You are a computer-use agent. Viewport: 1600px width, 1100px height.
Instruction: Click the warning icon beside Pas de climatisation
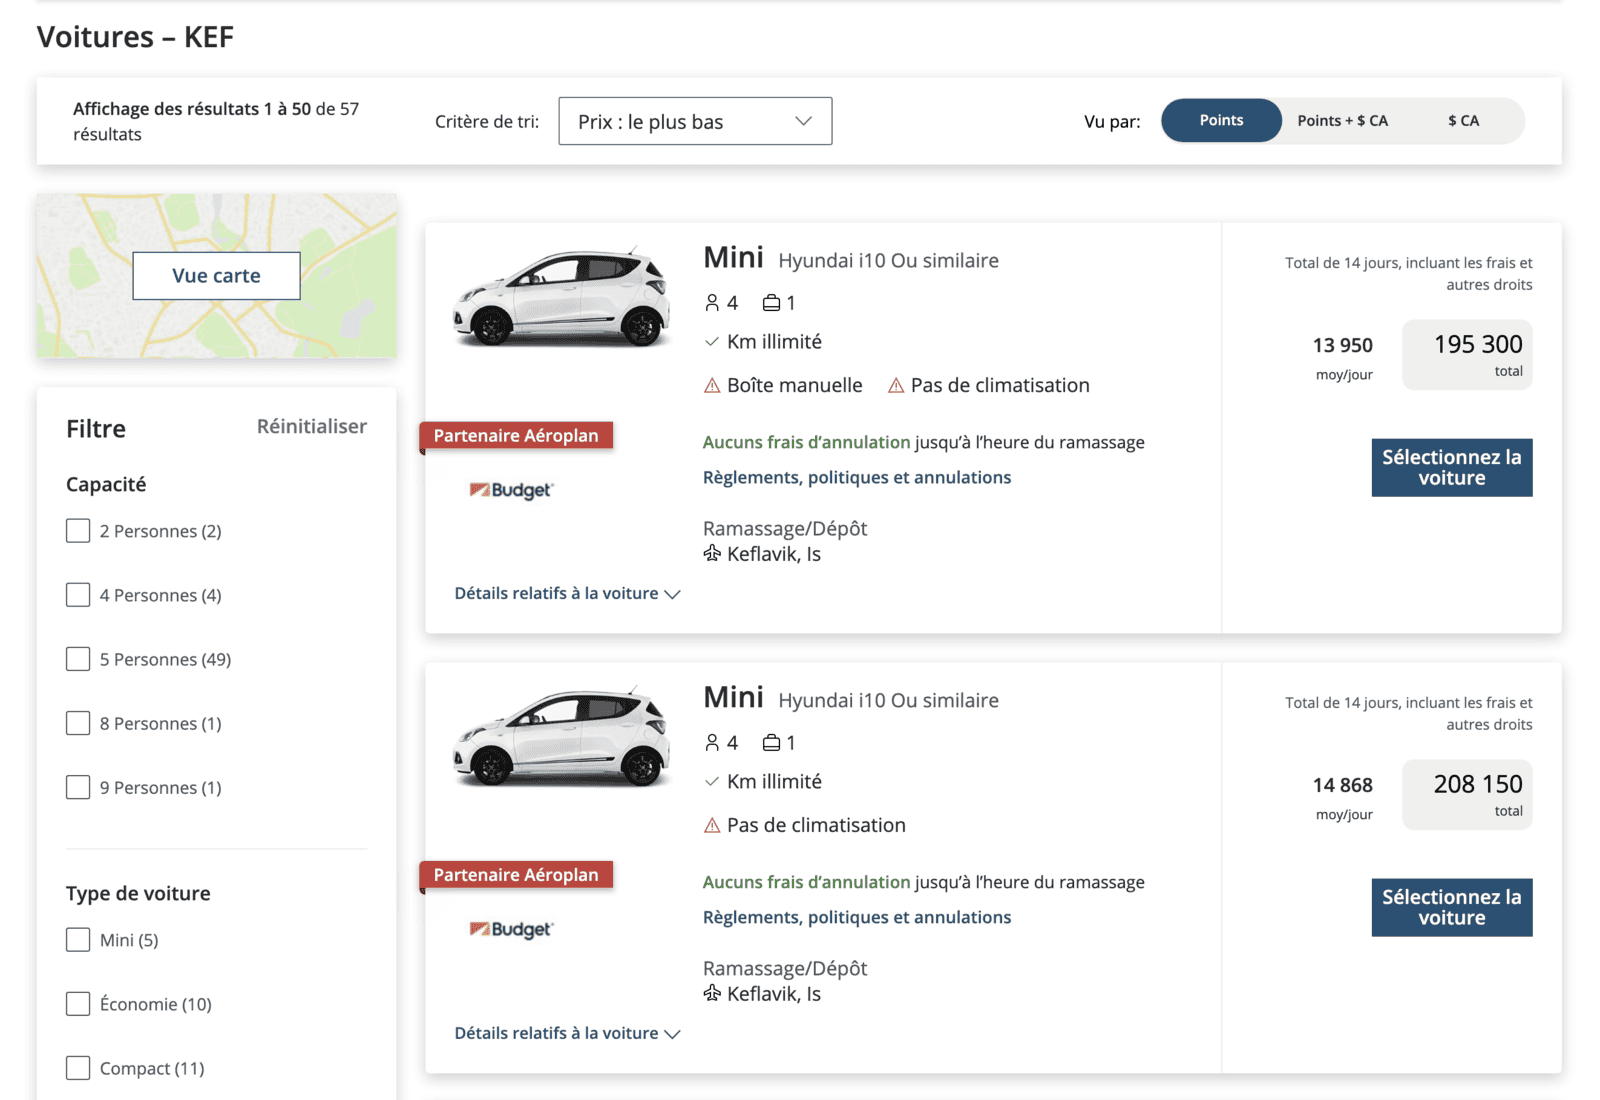[895, 385]
